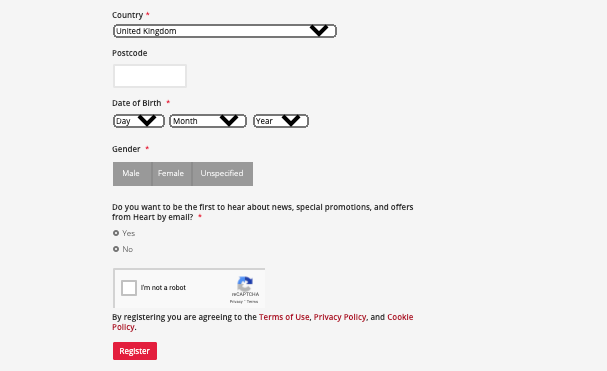
Task: Select No radio for email offers
Action: click(116, 249)
